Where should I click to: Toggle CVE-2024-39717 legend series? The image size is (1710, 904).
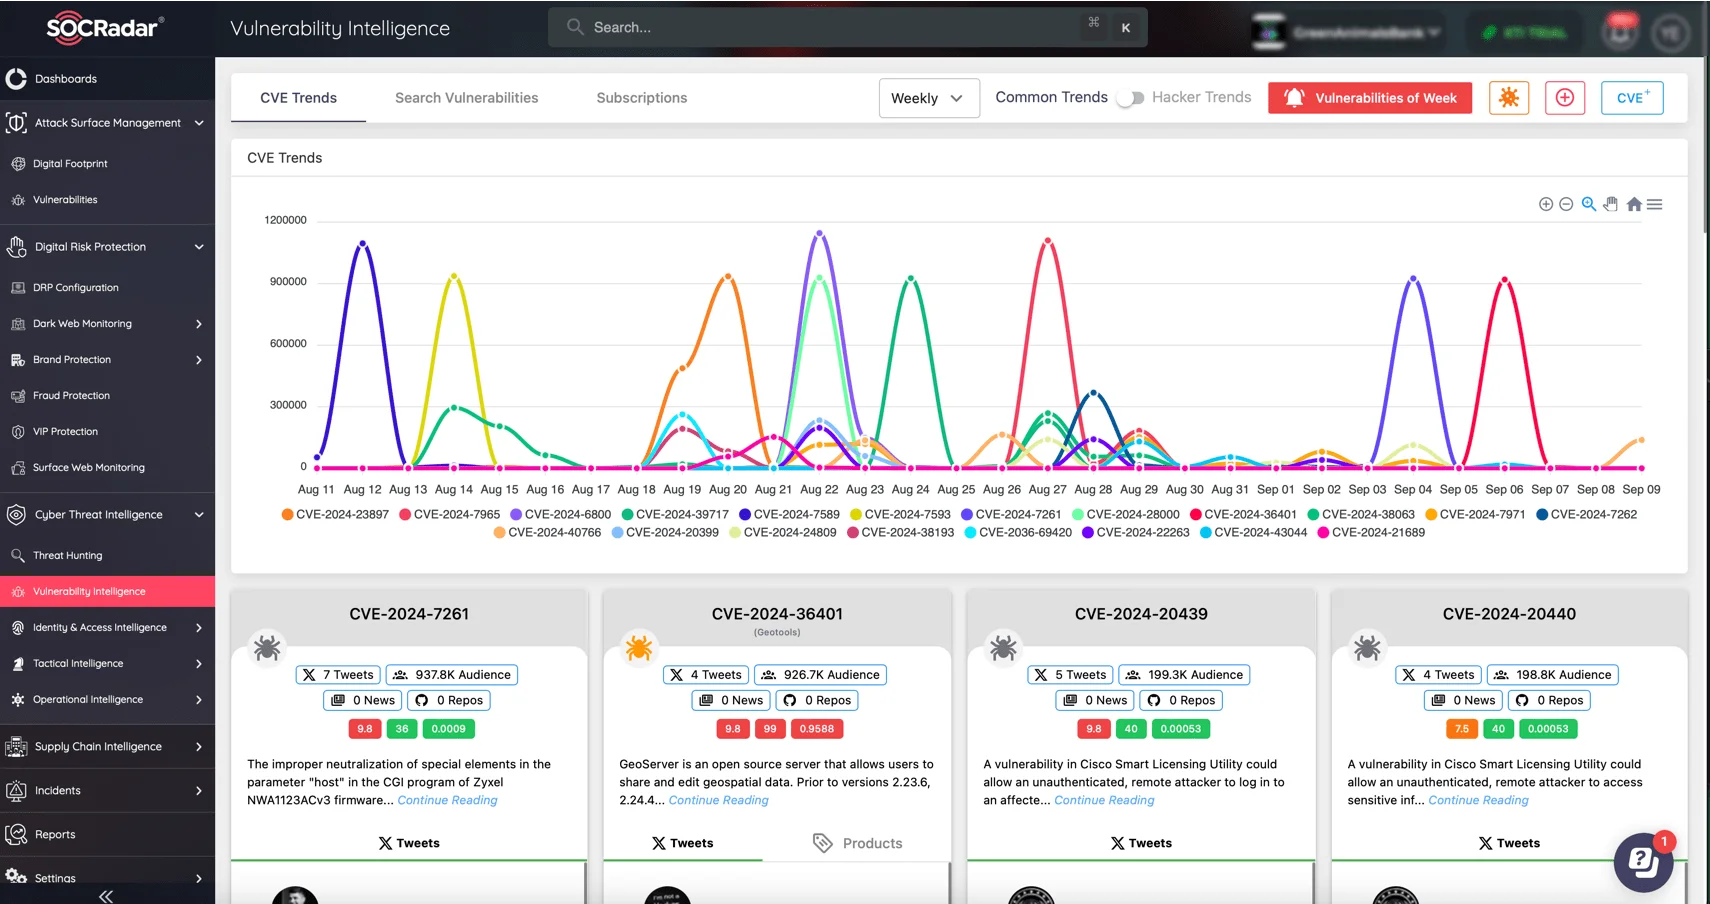tap(675, 514)
